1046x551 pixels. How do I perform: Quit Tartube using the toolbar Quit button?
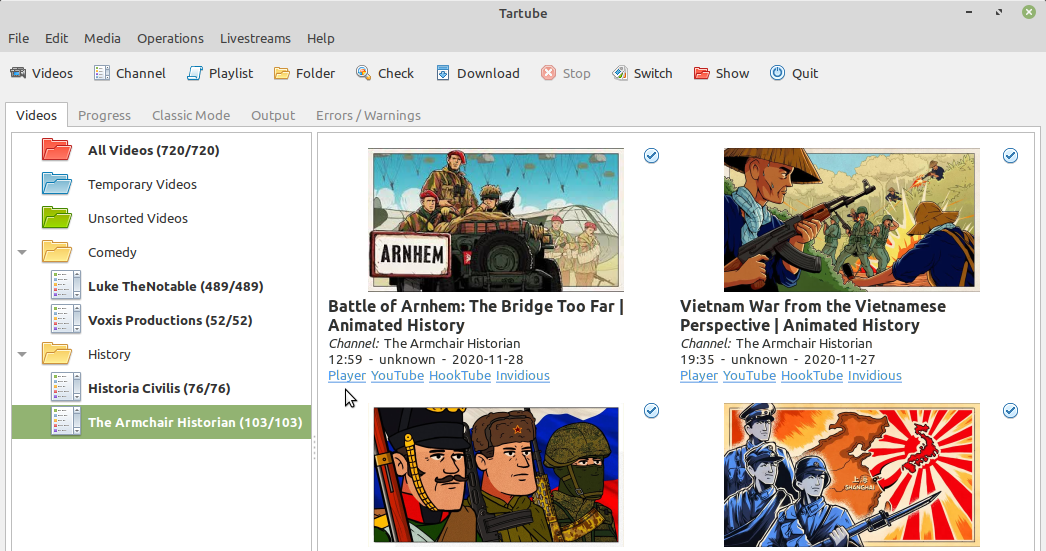point(793,73)
